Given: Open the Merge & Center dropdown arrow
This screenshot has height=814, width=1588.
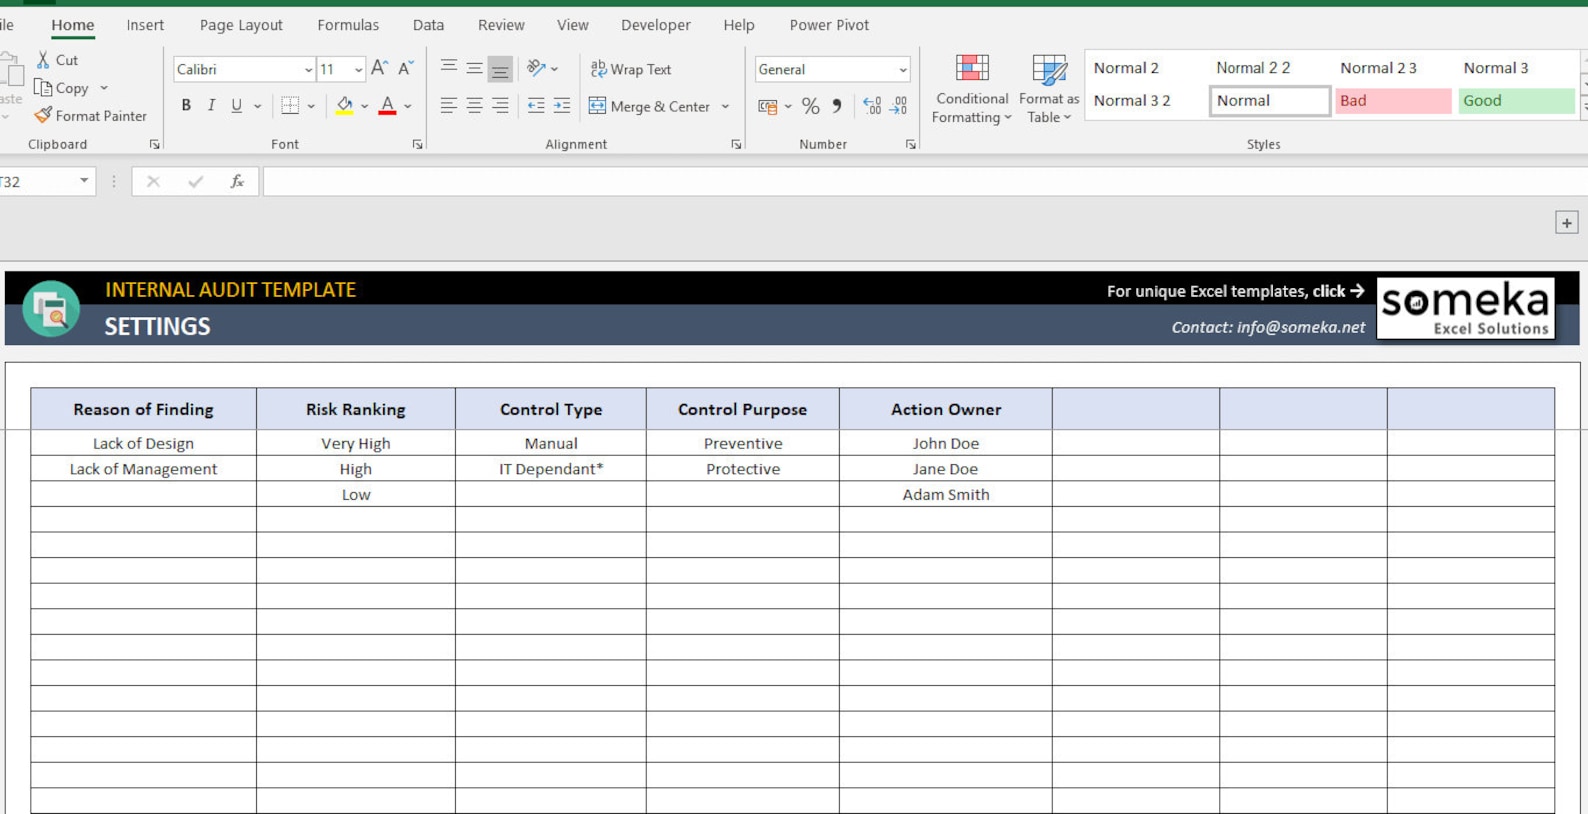Looking at the screenshot, I should click(x=725, y=106).
